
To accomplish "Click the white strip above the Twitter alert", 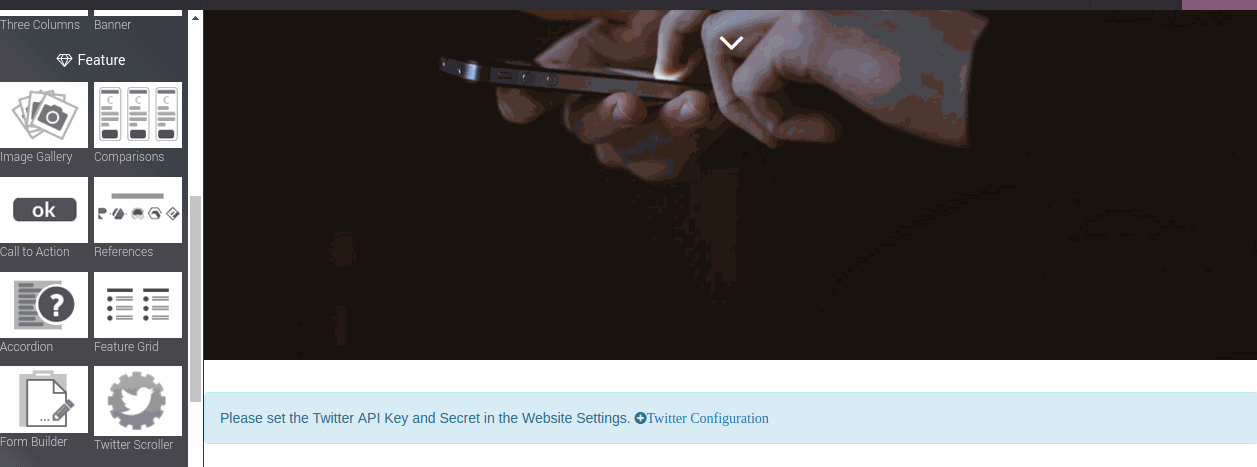I will [730, 376].
